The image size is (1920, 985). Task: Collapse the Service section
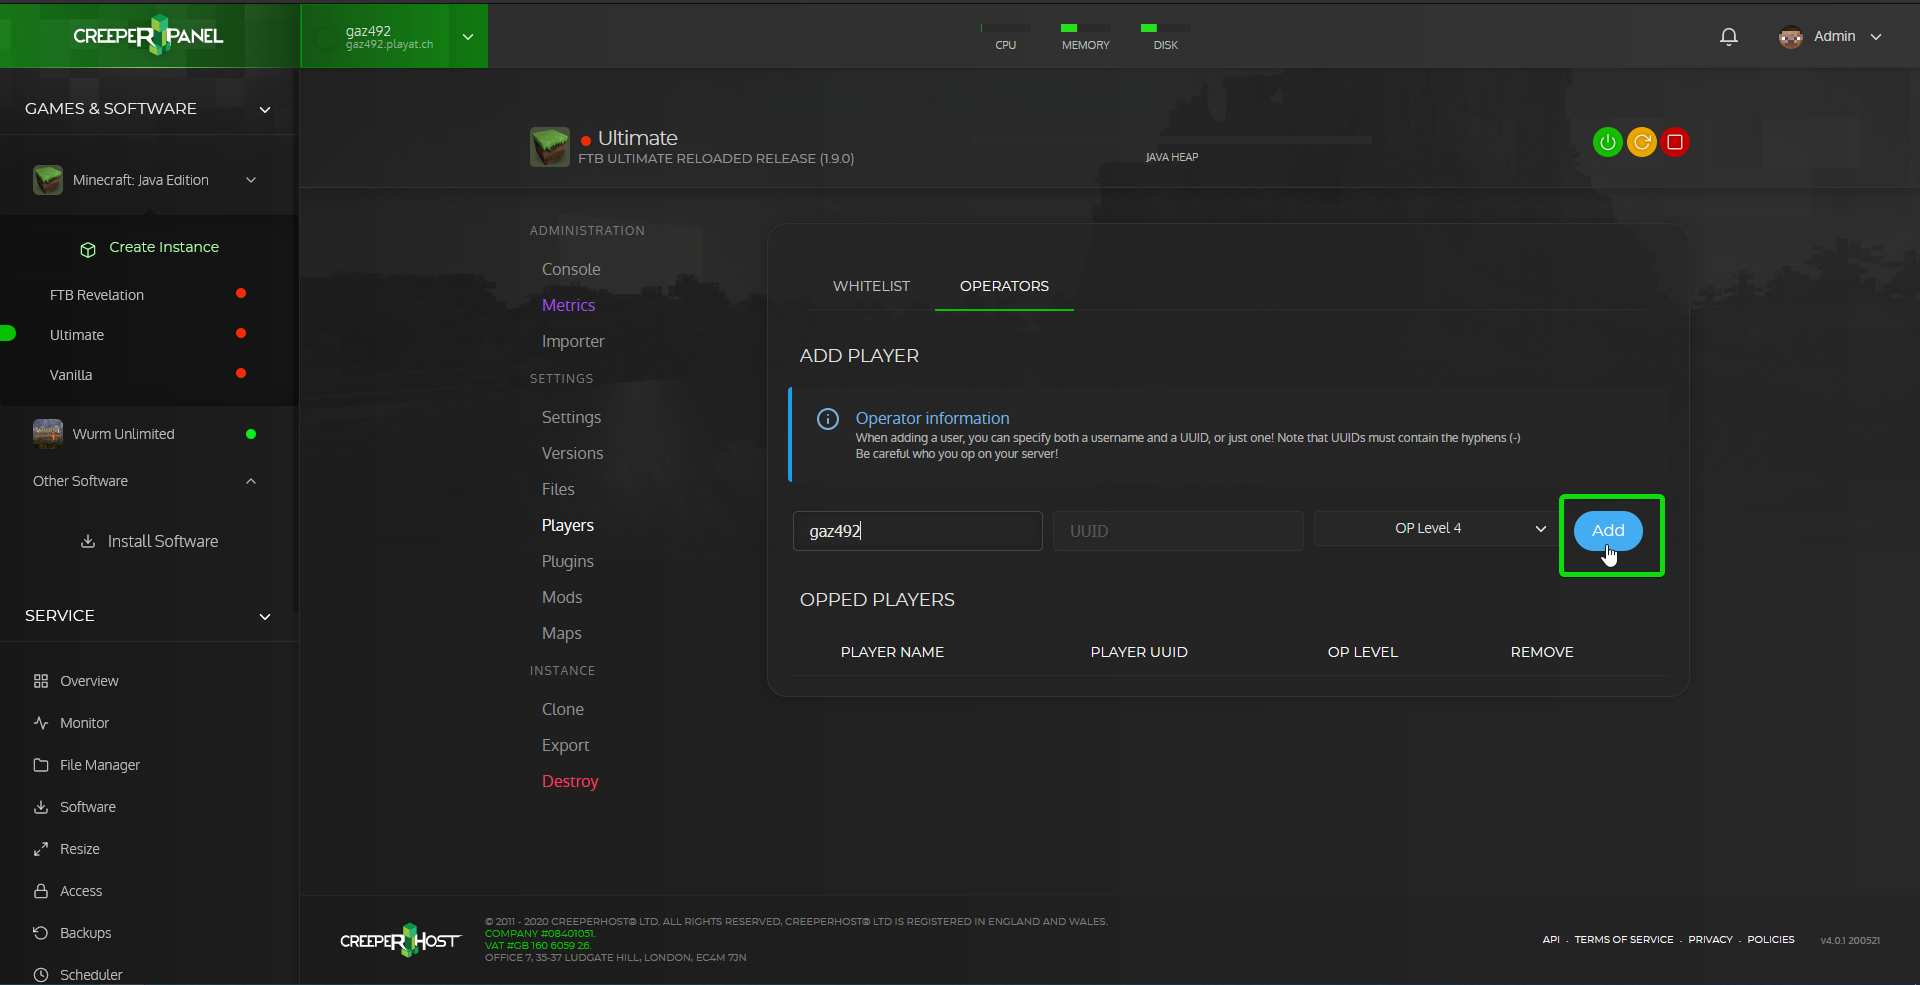[x=265, y=617]
